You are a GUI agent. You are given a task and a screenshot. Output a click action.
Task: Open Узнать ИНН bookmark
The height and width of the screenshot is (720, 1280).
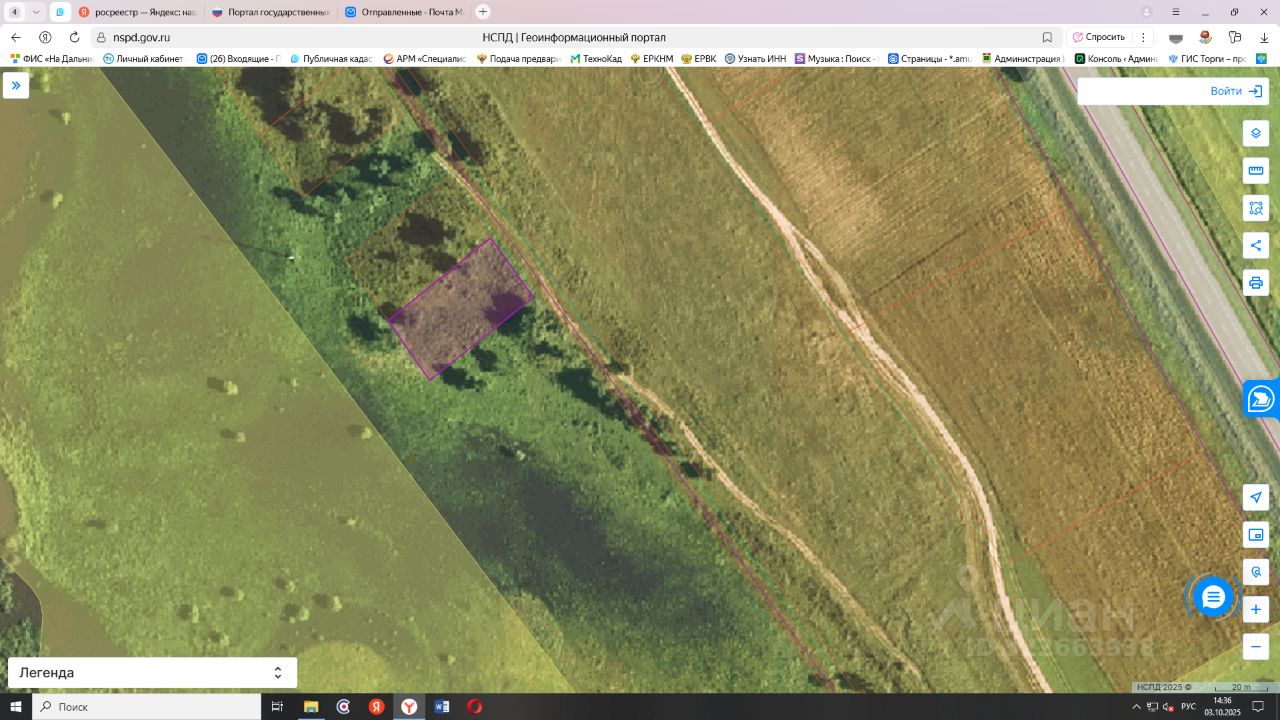(x=756, y=59)
